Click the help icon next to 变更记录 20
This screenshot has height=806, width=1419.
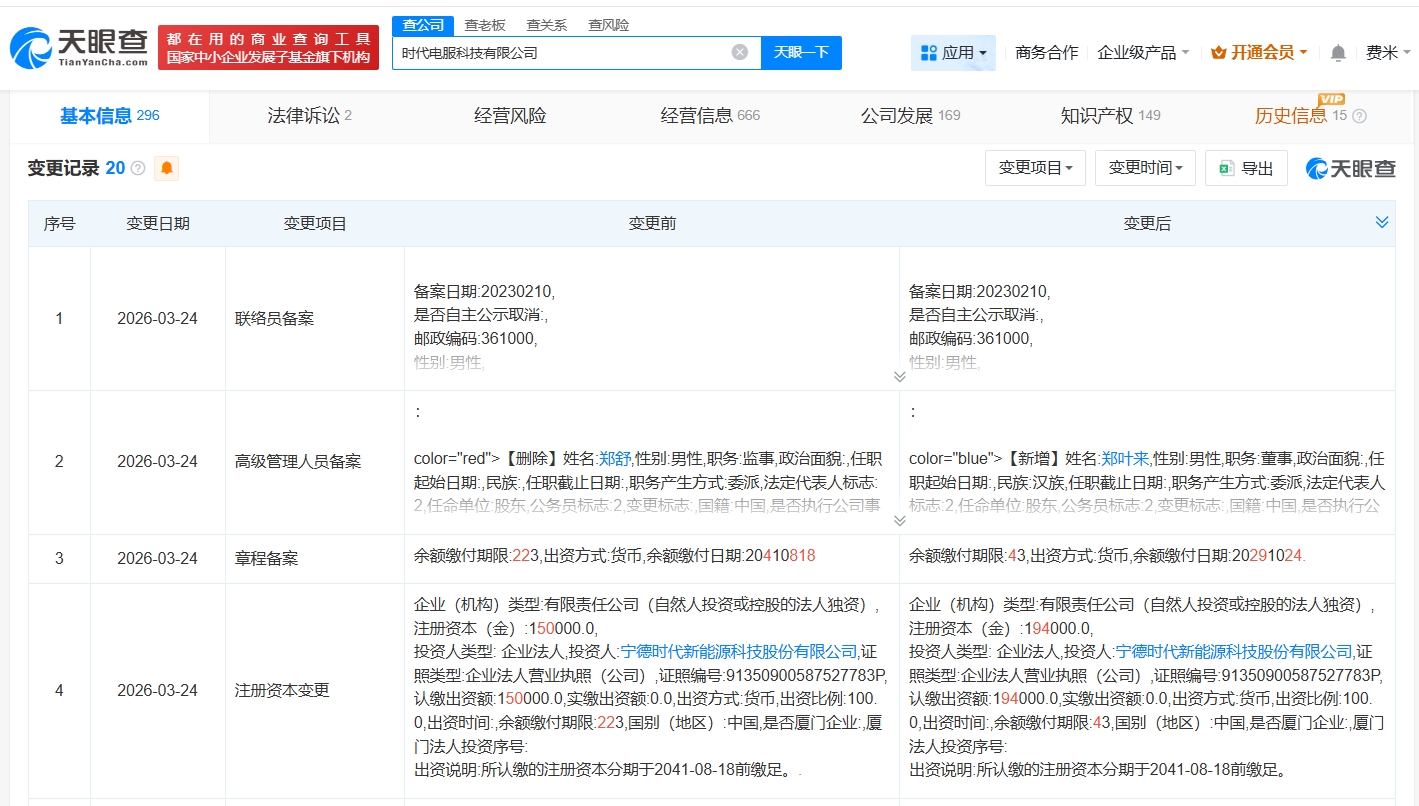[138, 168]
